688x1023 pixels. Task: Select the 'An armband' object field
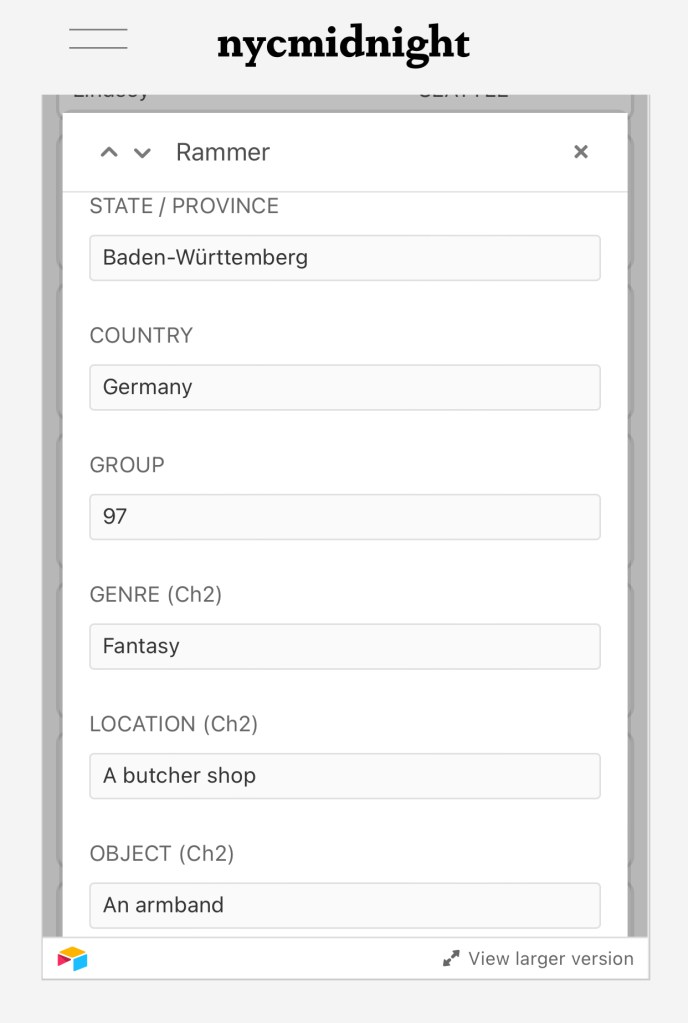(x=345, y=905)
